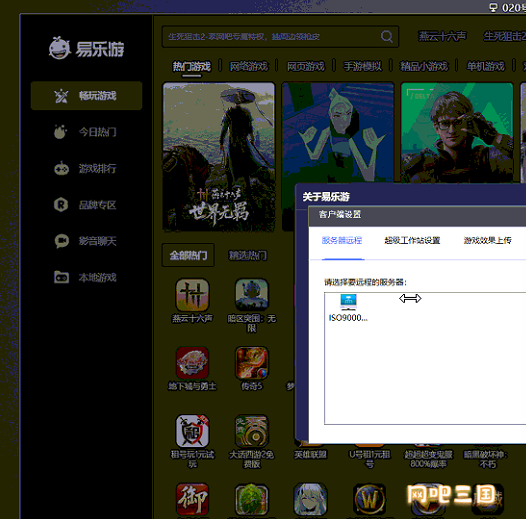Viewport: 526px width, 519px height.
Task: Switch to the 网络游戏 tab
Action: click(x=249, y=66)
